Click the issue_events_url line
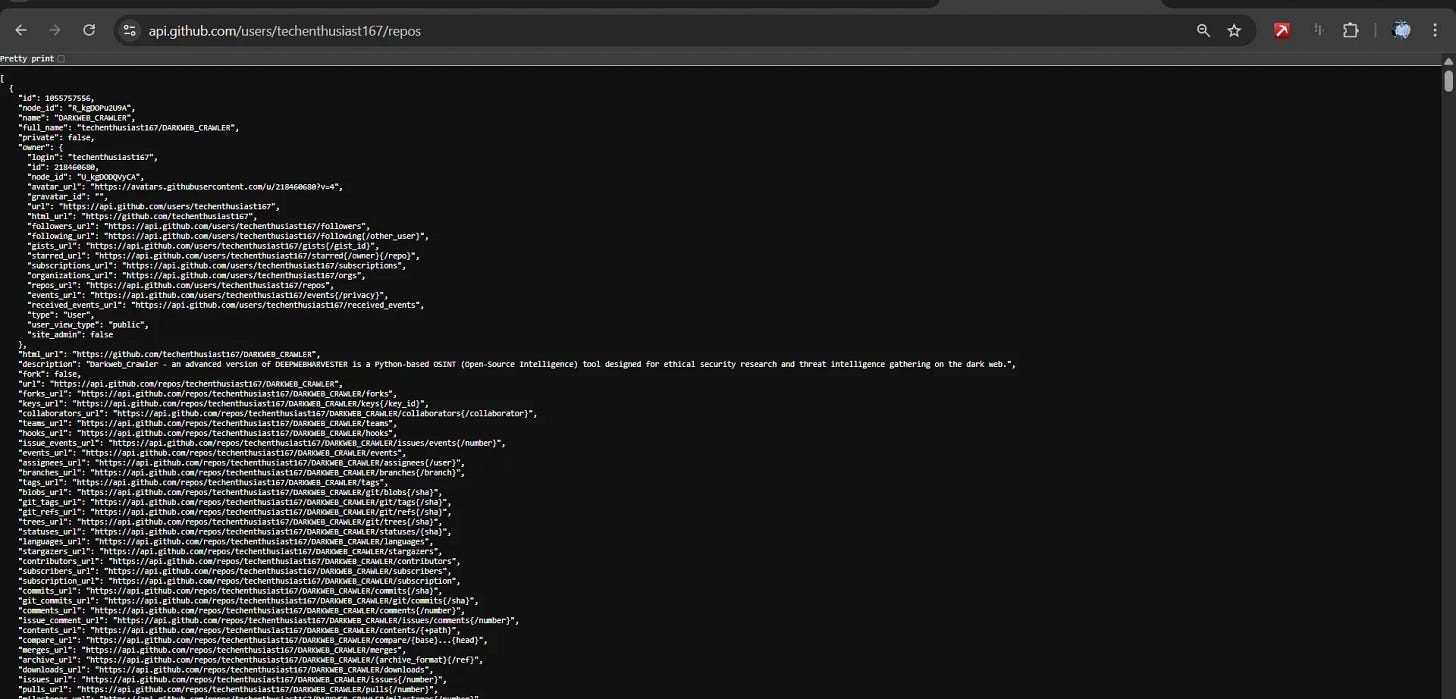 pos(262,443)
